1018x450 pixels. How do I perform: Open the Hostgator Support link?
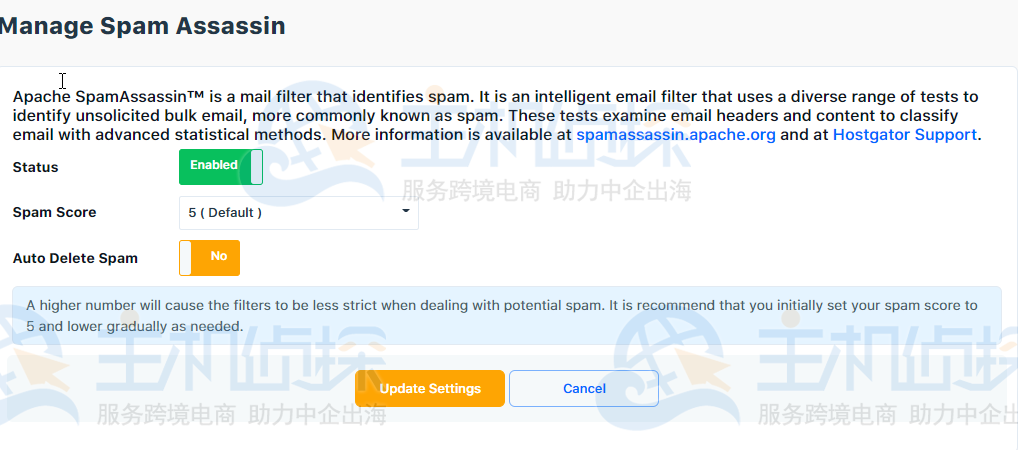(904, 135)
